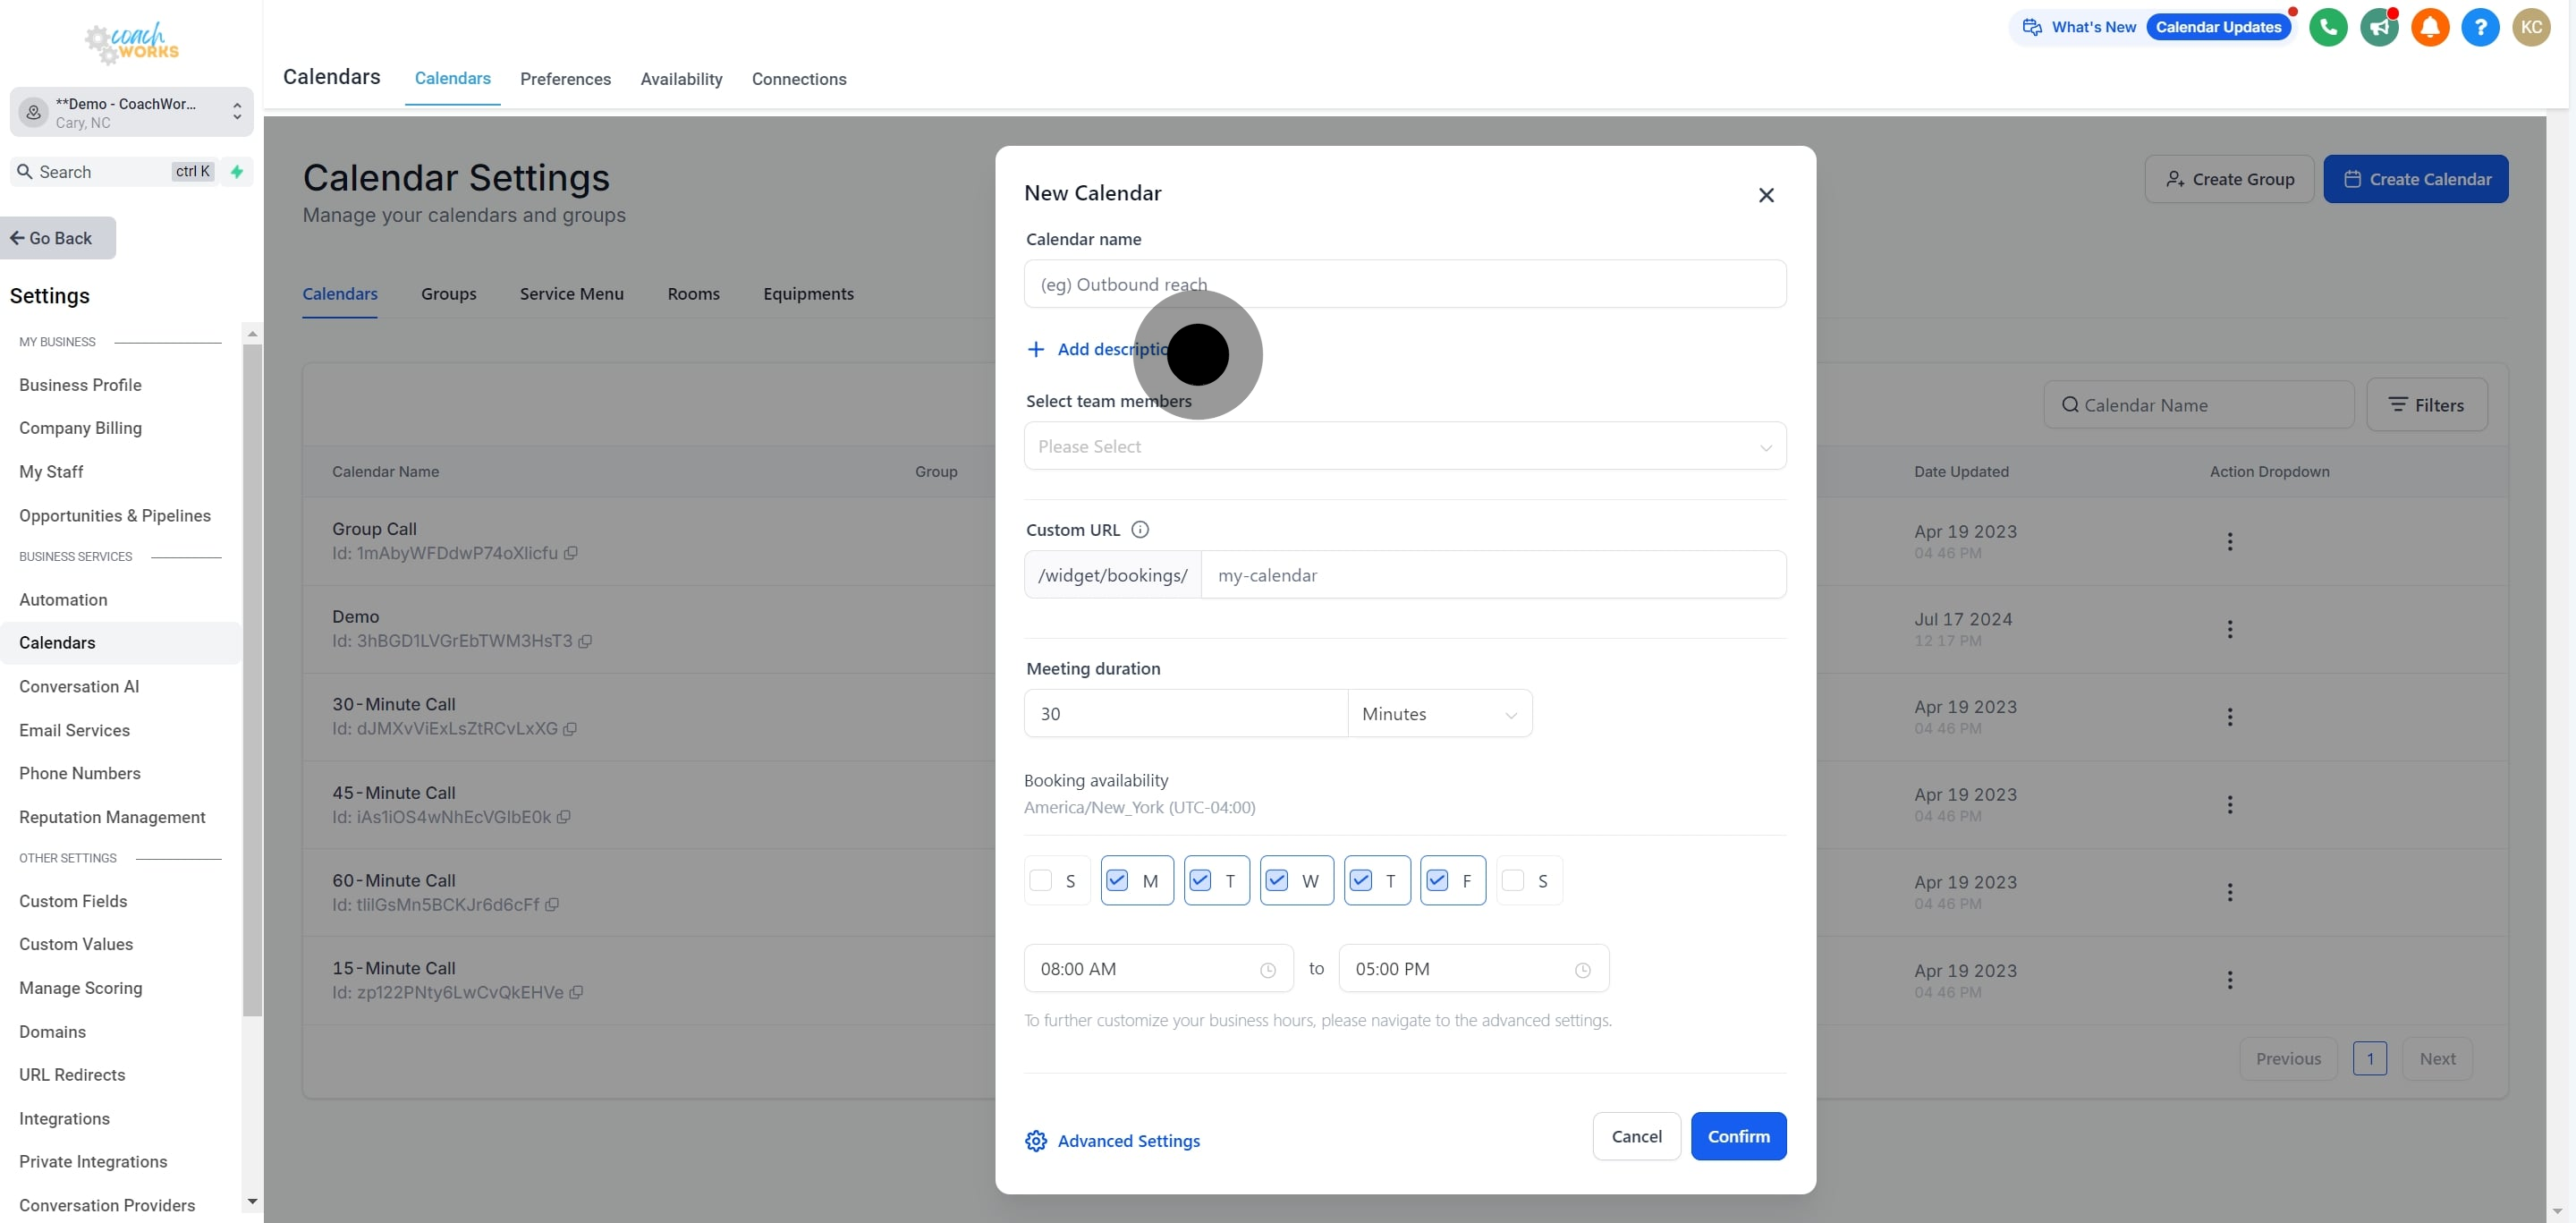
Task: Expand the Select team members dropdown
Action: click(x=1404, y=446)
